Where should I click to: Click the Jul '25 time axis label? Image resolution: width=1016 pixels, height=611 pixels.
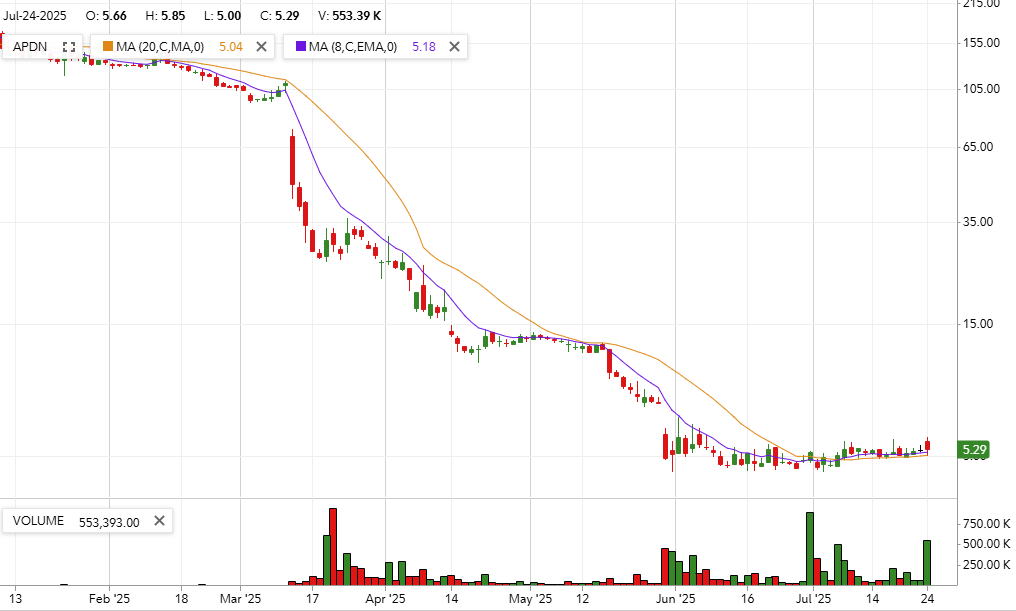click(813, 599)
